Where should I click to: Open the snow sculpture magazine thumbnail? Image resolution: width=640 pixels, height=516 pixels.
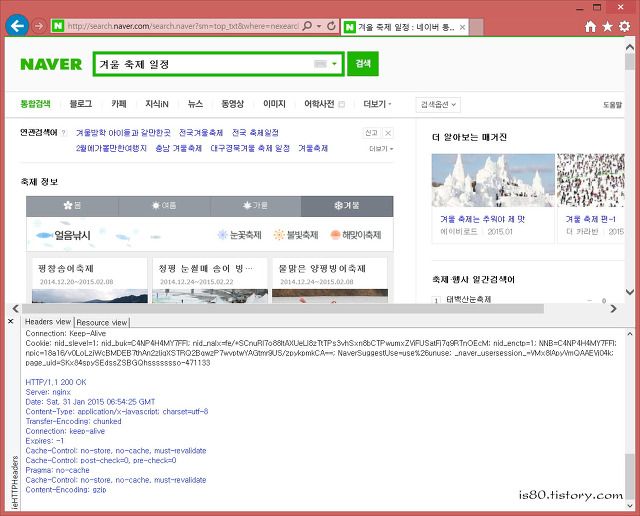click(493, 180)
